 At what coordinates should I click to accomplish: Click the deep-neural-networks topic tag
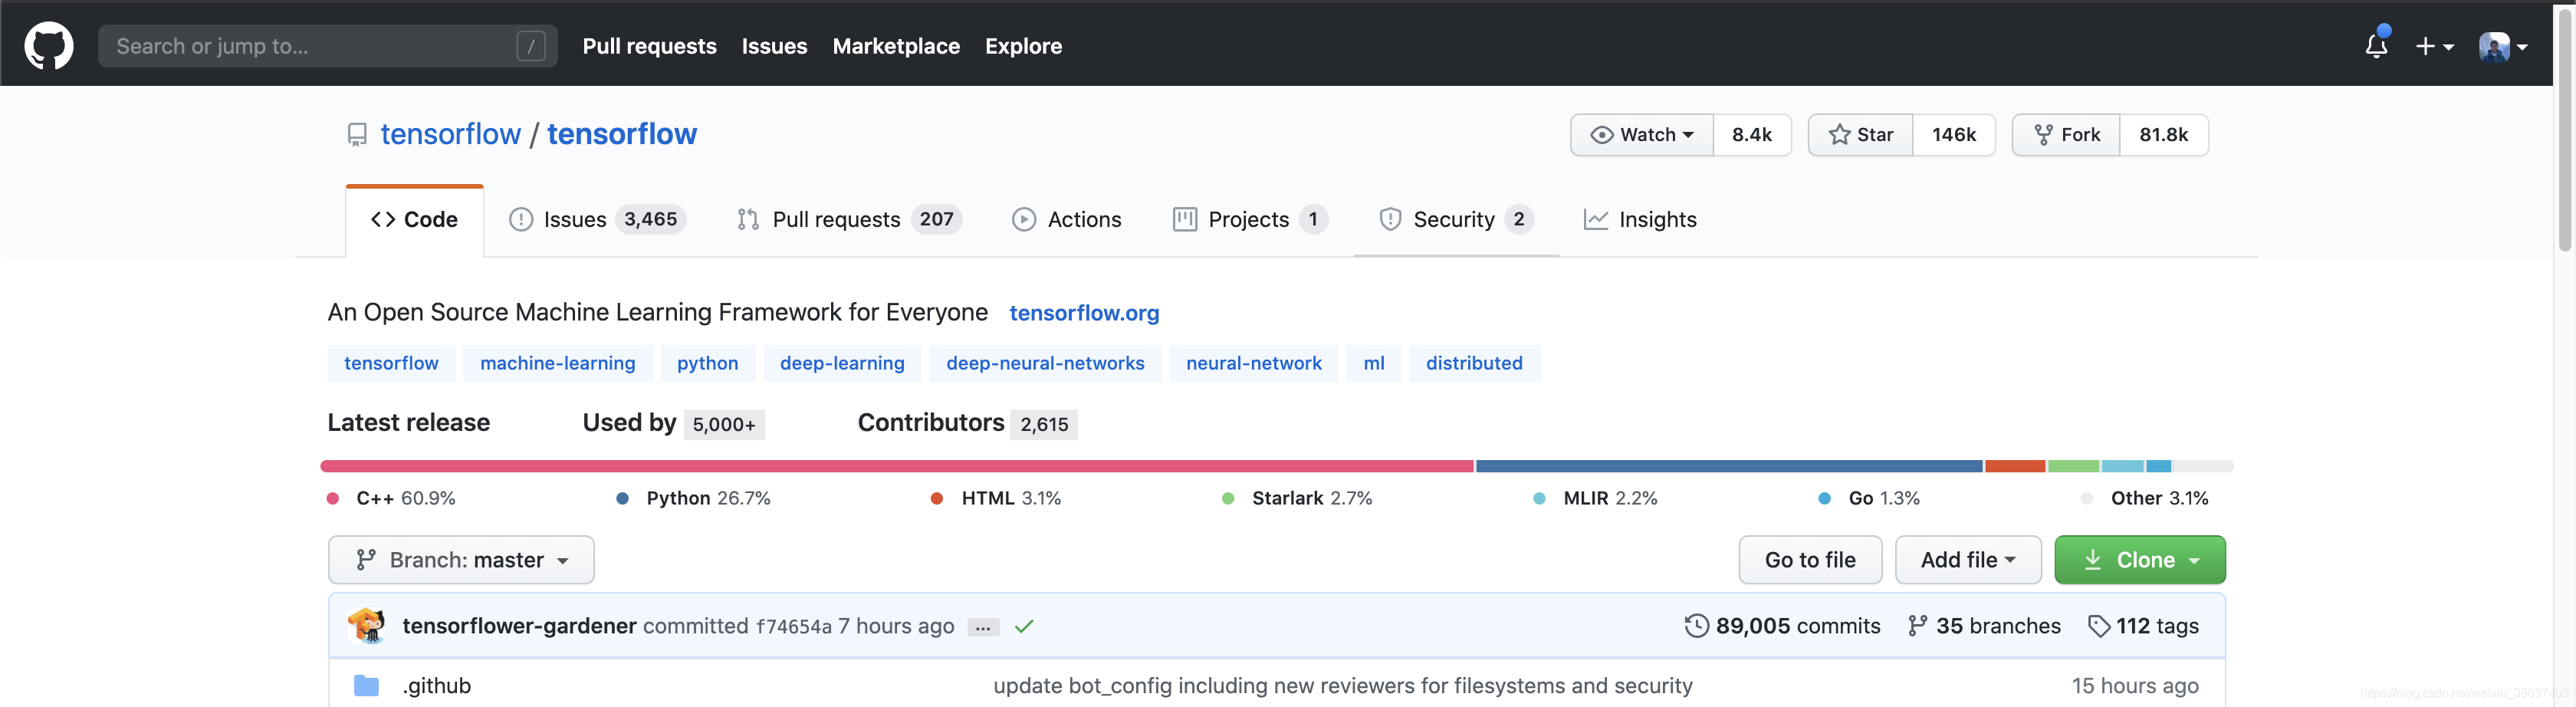click(1045, 364)
